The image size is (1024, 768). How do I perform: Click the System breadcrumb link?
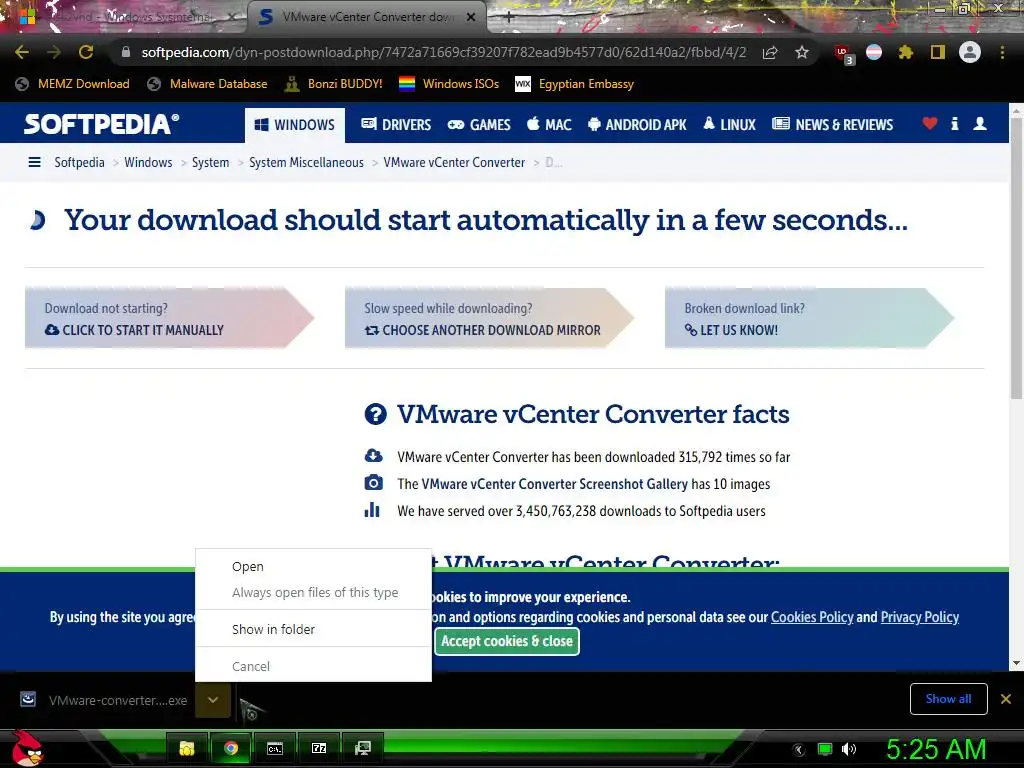210,162
